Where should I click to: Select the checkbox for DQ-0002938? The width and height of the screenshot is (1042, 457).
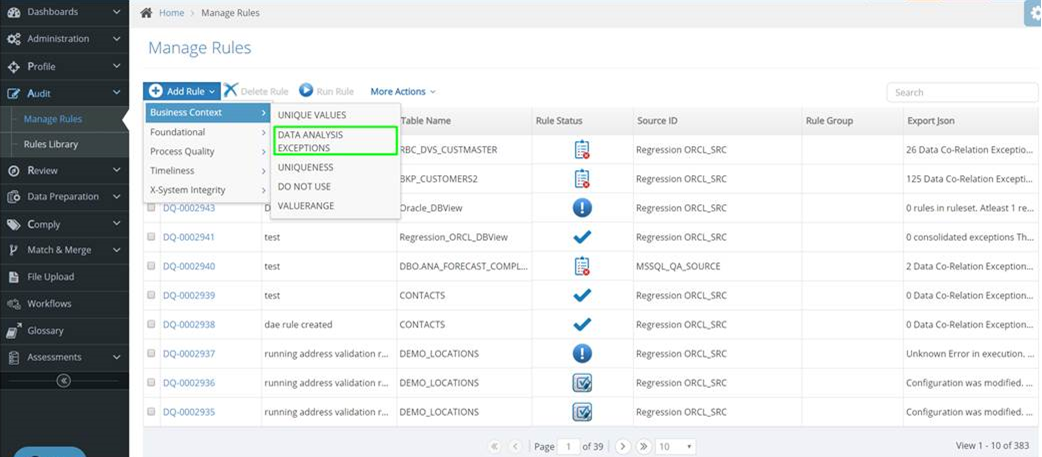tap(152, 324)
